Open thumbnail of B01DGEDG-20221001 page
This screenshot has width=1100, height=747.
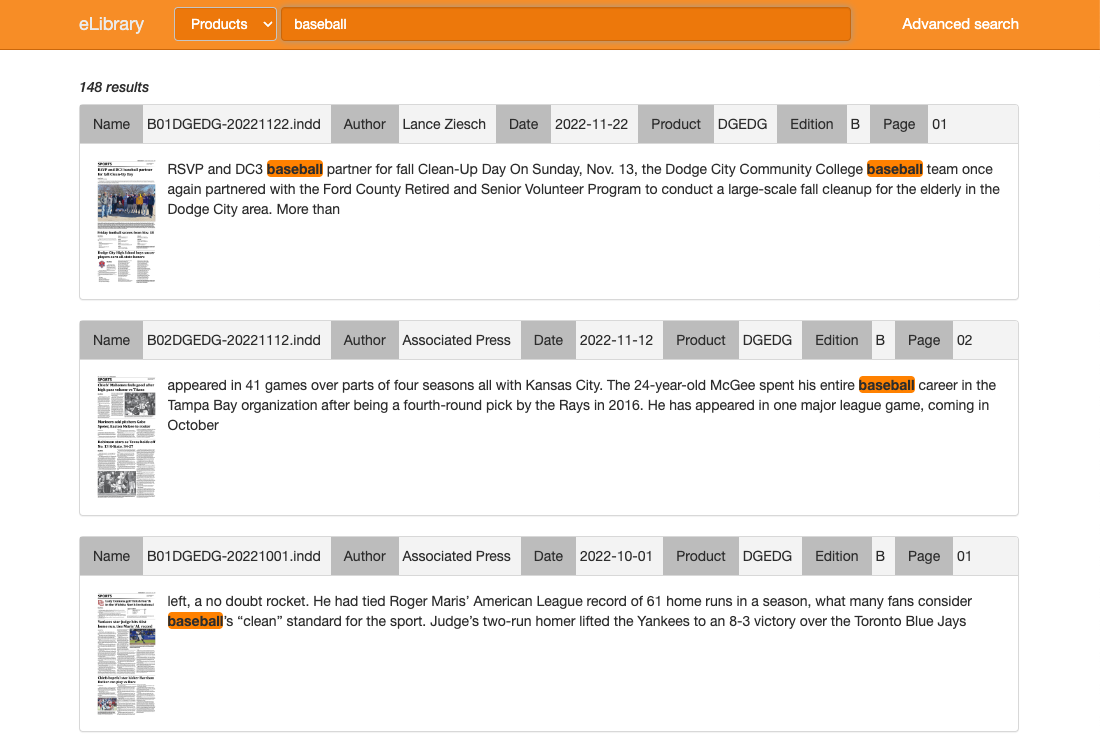pyautogui.click(x=126, y=653)
